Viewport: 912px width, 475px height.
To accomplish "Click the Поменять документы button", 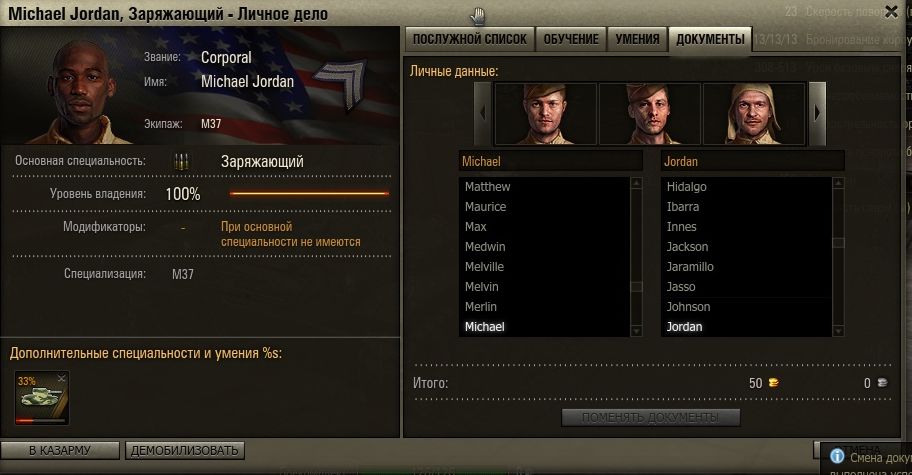I will coord(650,417).
